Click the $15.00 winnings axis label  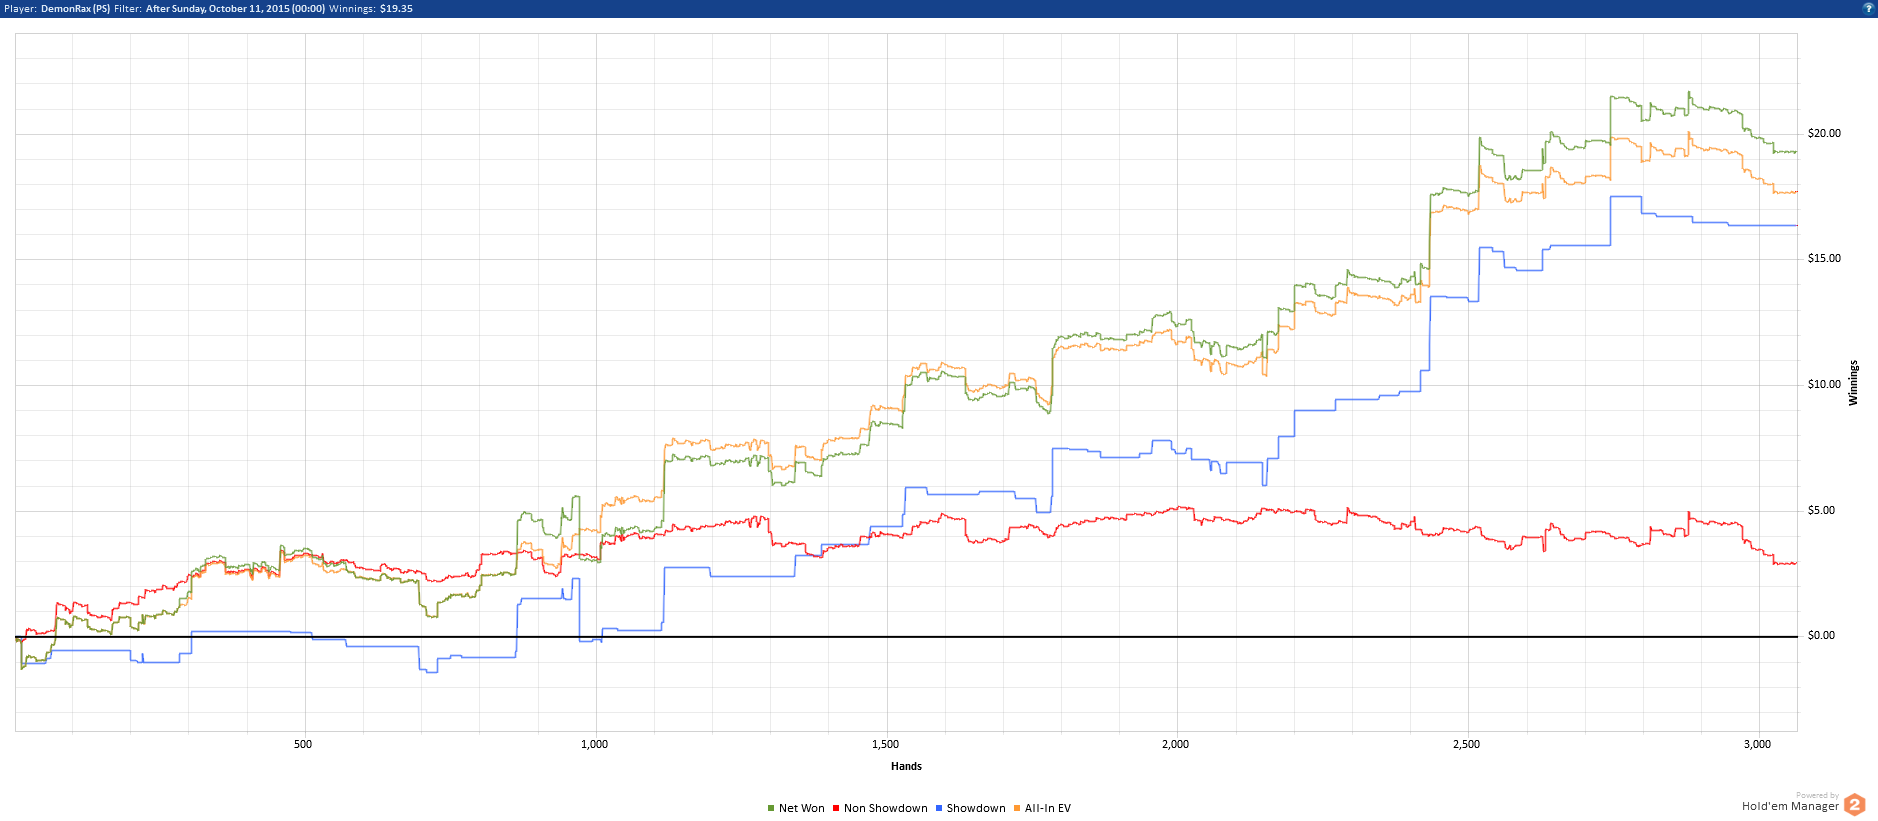(x=1824, y=258)
